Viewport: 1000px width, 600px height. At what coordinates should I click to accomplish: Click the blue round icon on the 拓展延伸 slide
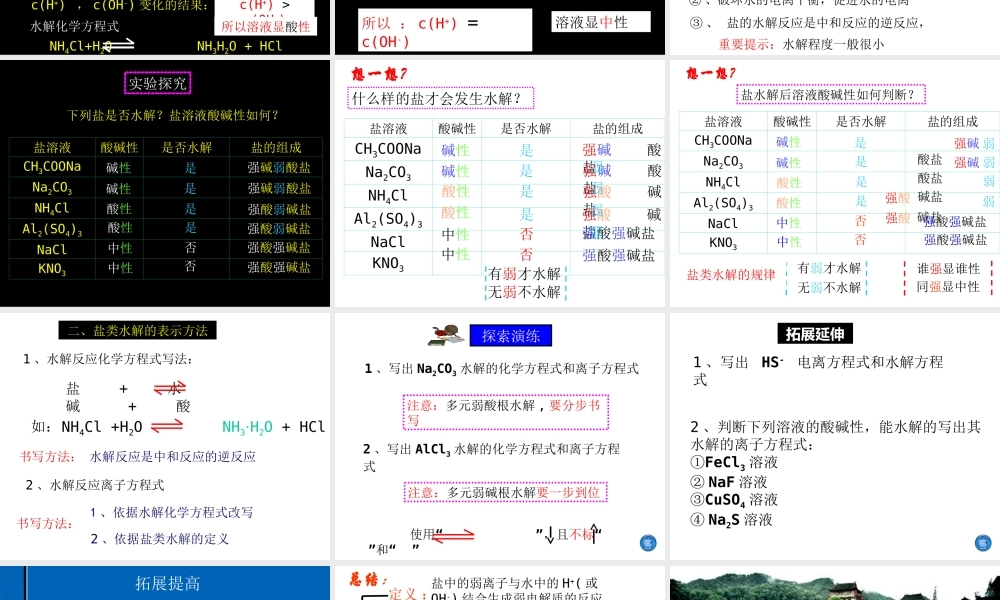(983, 543)
